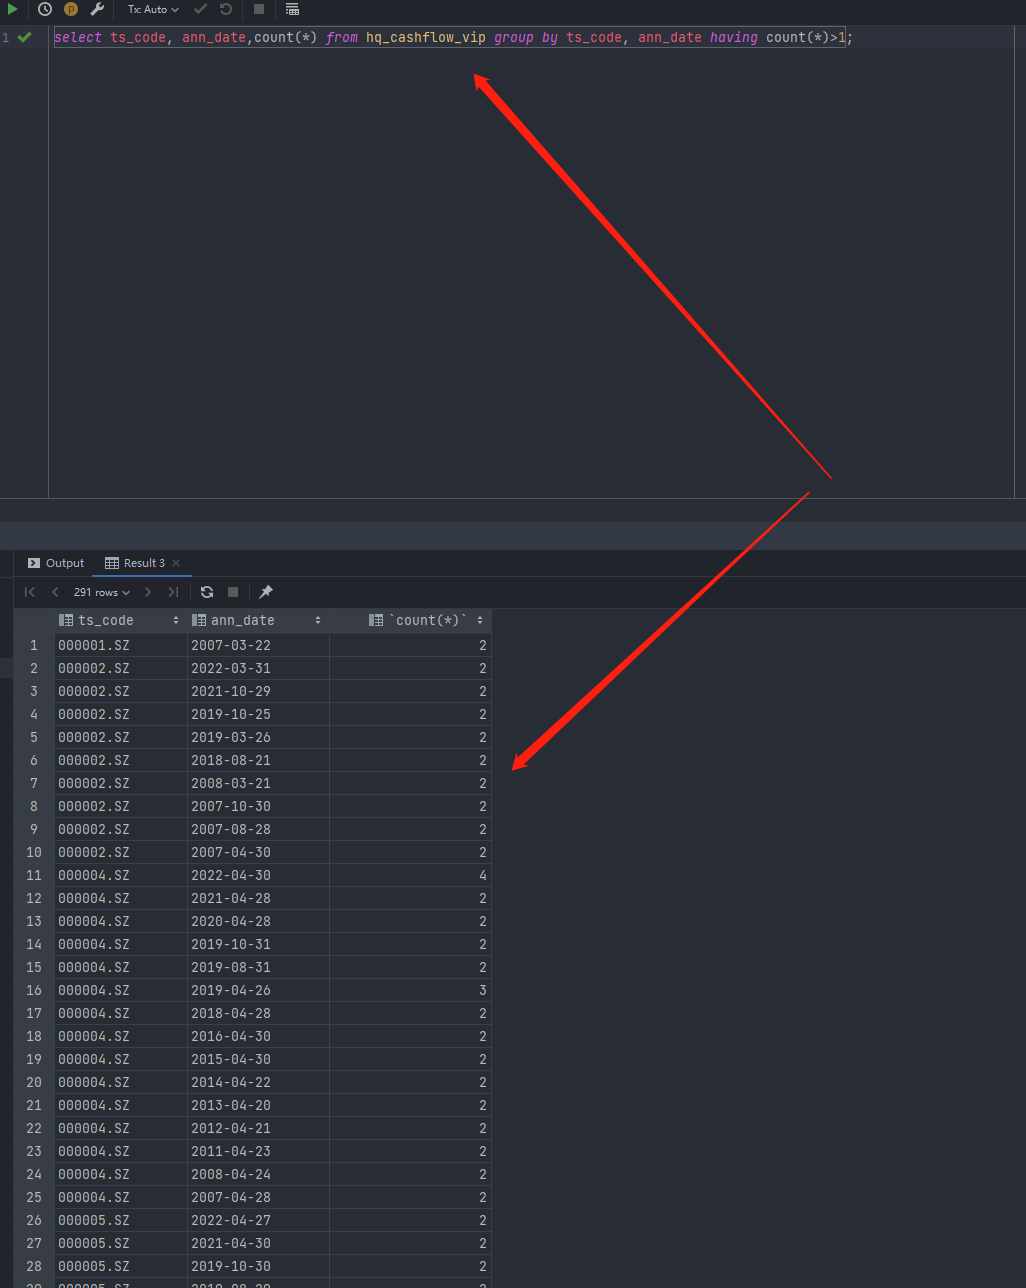The image size is (1026, 1288).
Task: Jump to the last results page
Action: click(173, 592)
